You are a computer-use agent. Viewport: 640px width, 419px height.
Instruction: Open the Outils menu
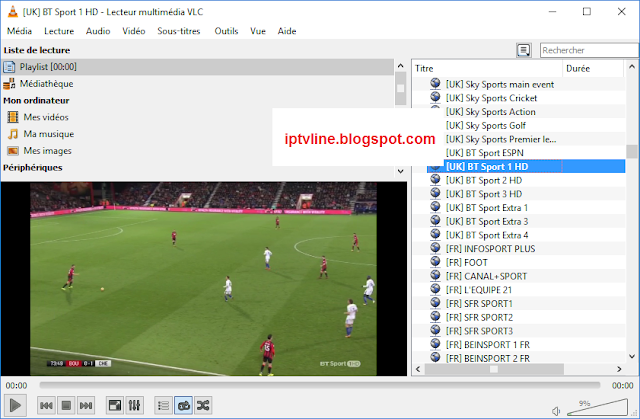click(226, 31)
